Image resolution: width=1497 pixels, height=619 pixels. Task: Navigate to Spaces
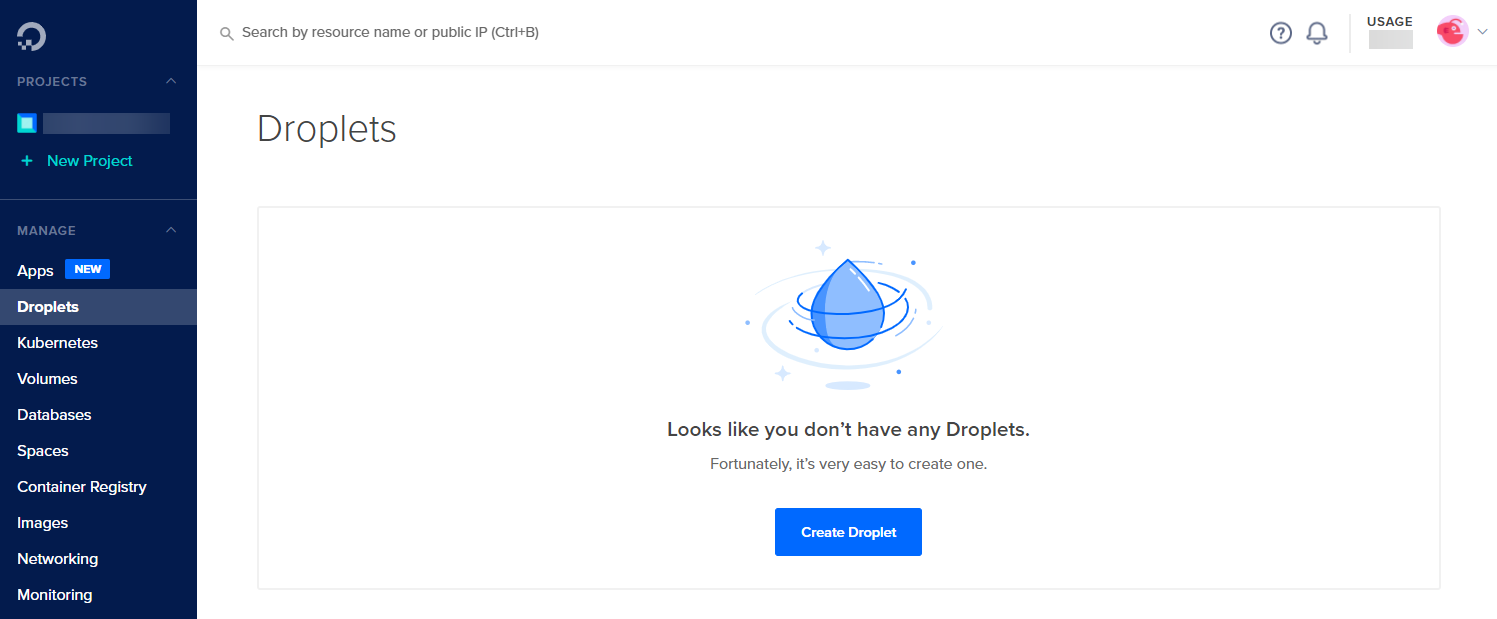tap(43, 451)
